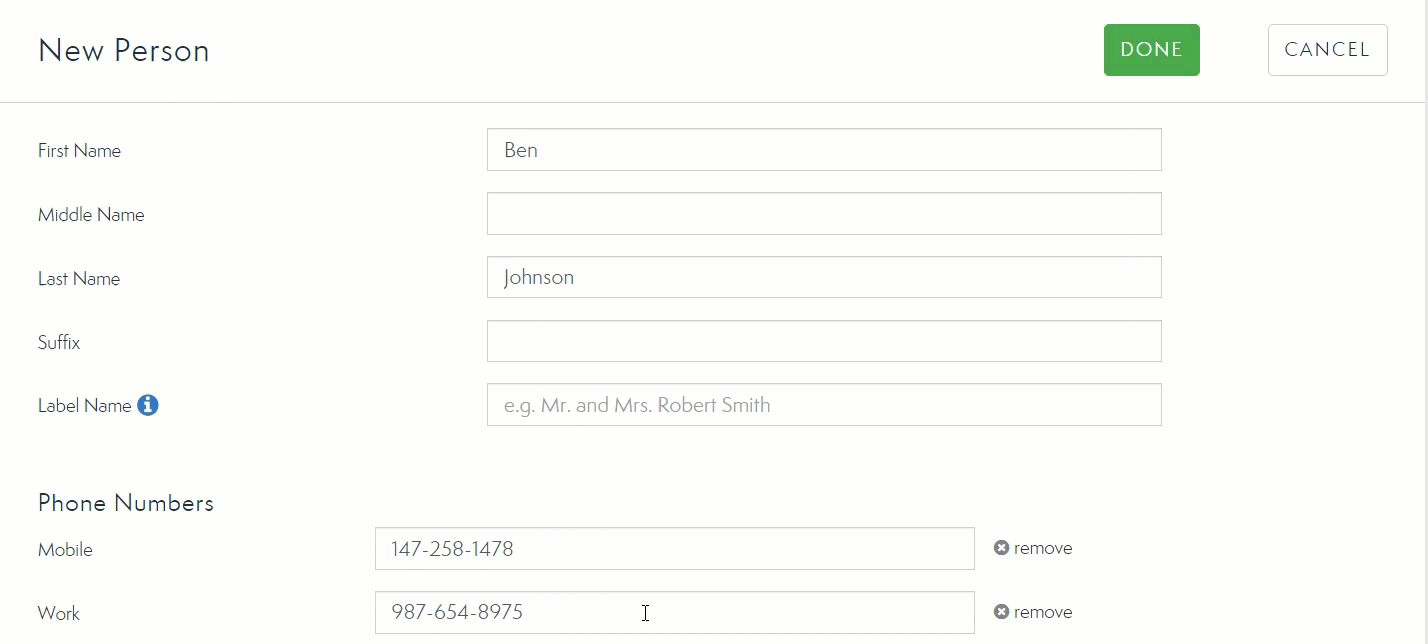
Task: Remove the Work phone number
Action: pyautogui.click(x=1033, y=612)
